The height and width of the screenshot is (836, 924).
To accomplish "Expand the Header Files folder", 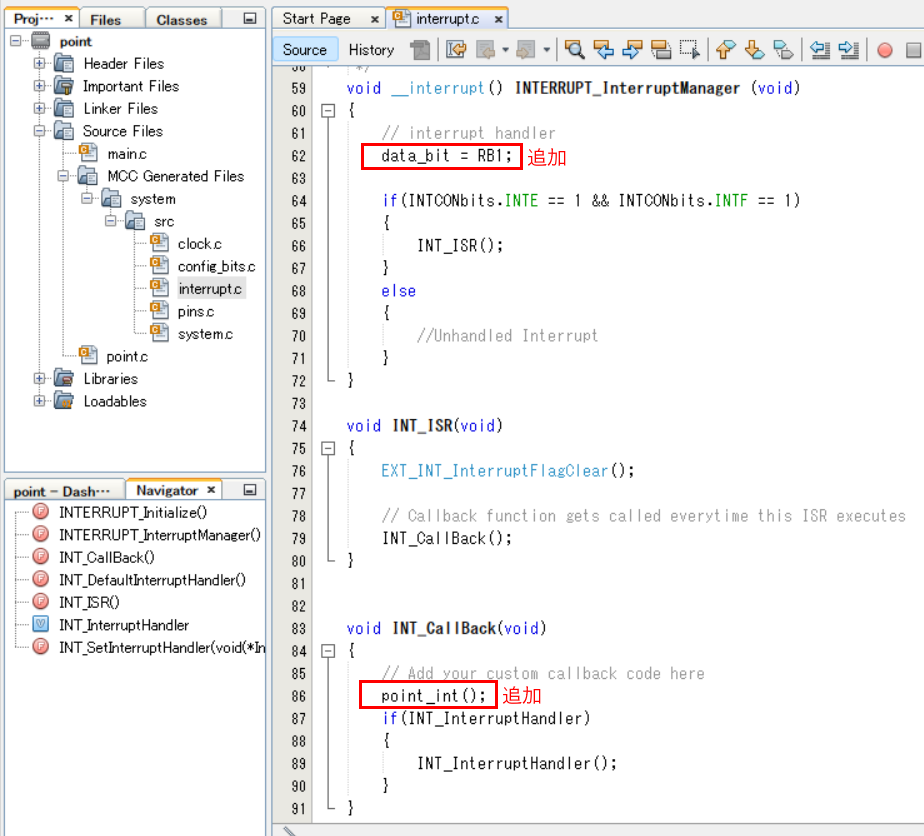I will (40, 64).
